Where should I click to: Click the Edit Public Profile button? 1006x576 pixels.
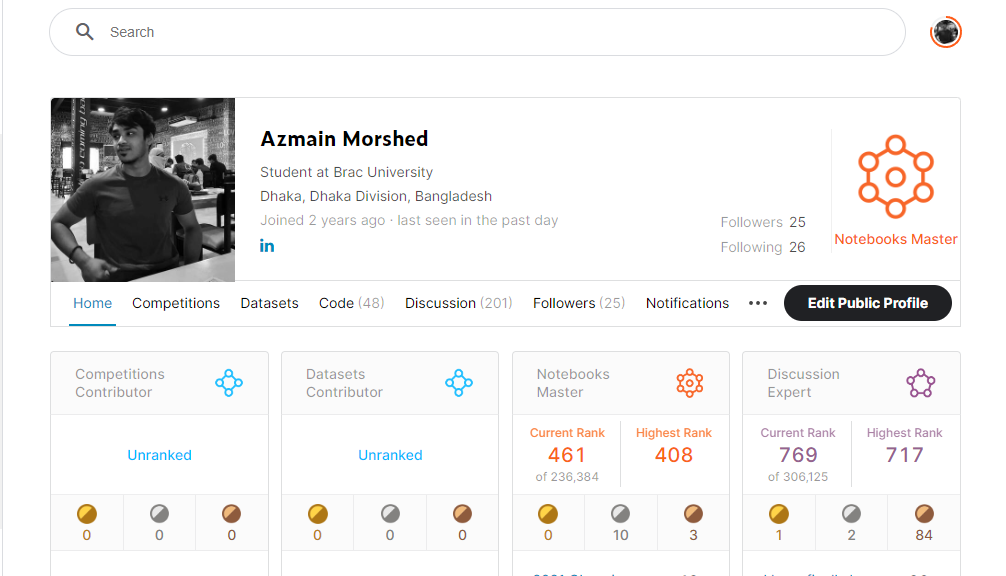pyautogui.click(x=867, y=303)
